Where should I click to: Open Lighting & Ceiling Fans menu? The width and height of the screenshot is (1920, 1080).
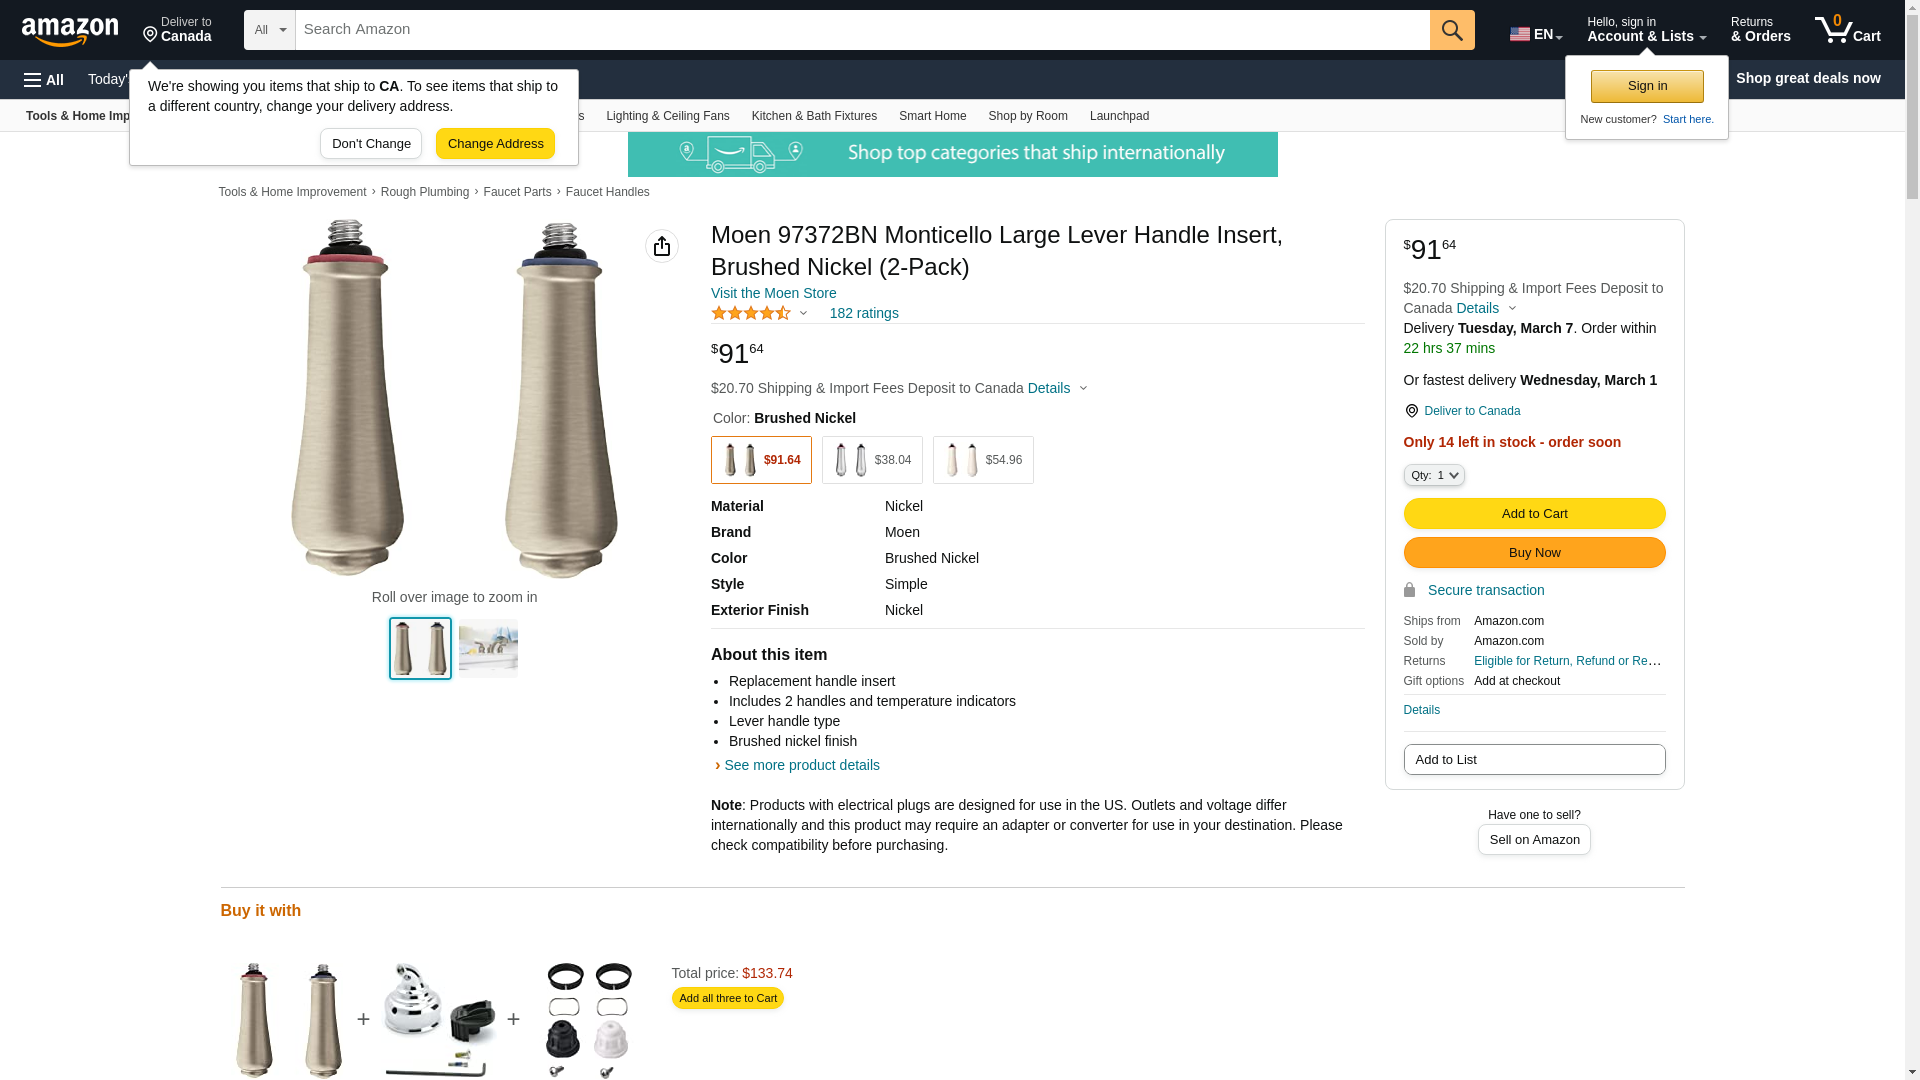(667, 116)
